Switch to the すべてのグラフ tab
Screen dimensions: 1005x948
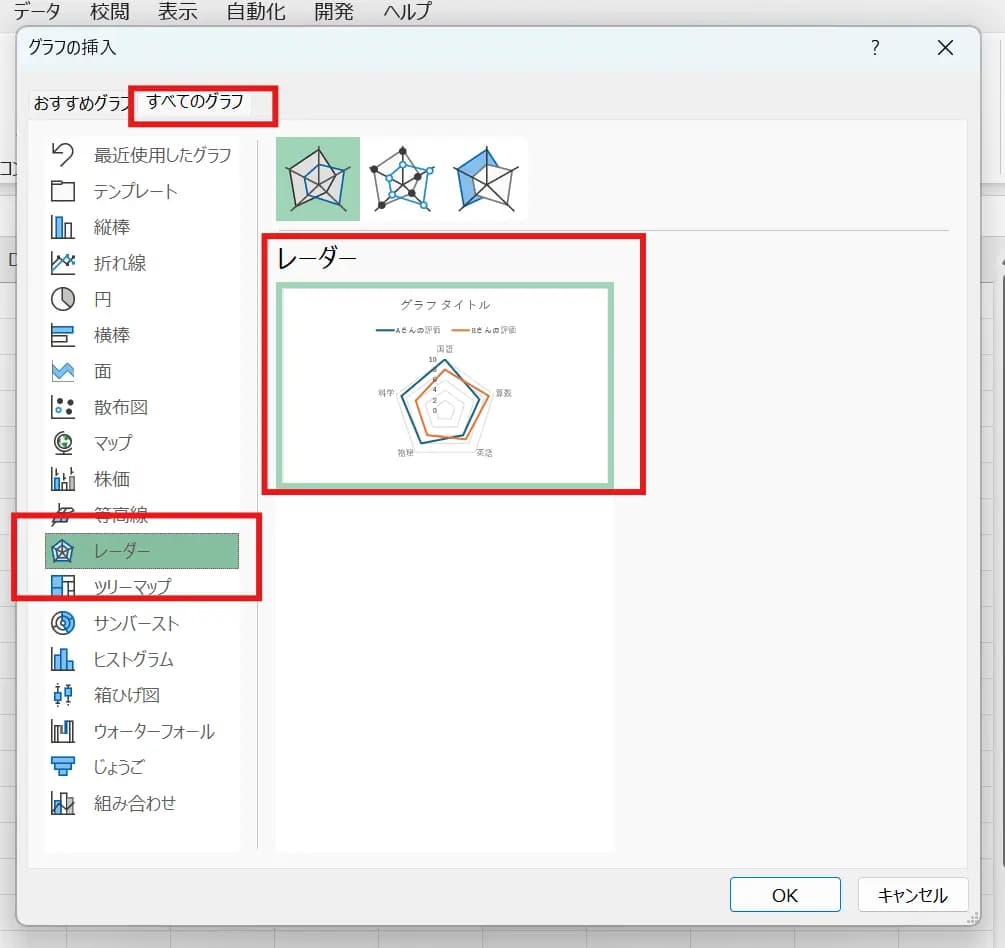coord(195,102)
